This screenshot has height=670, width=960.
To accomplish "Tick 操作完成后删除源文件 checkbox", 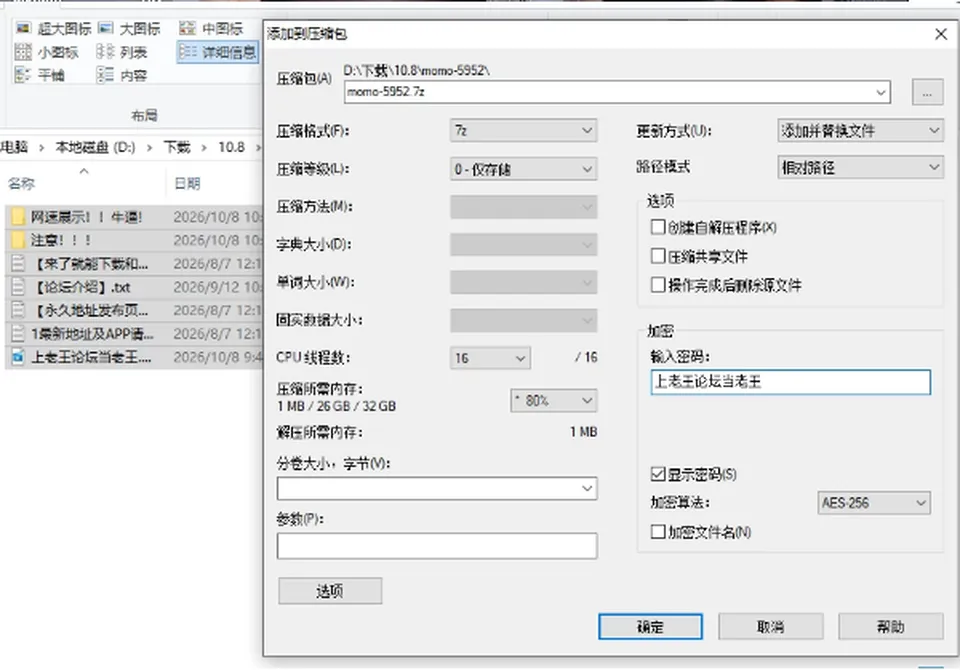I will [658, 285].
